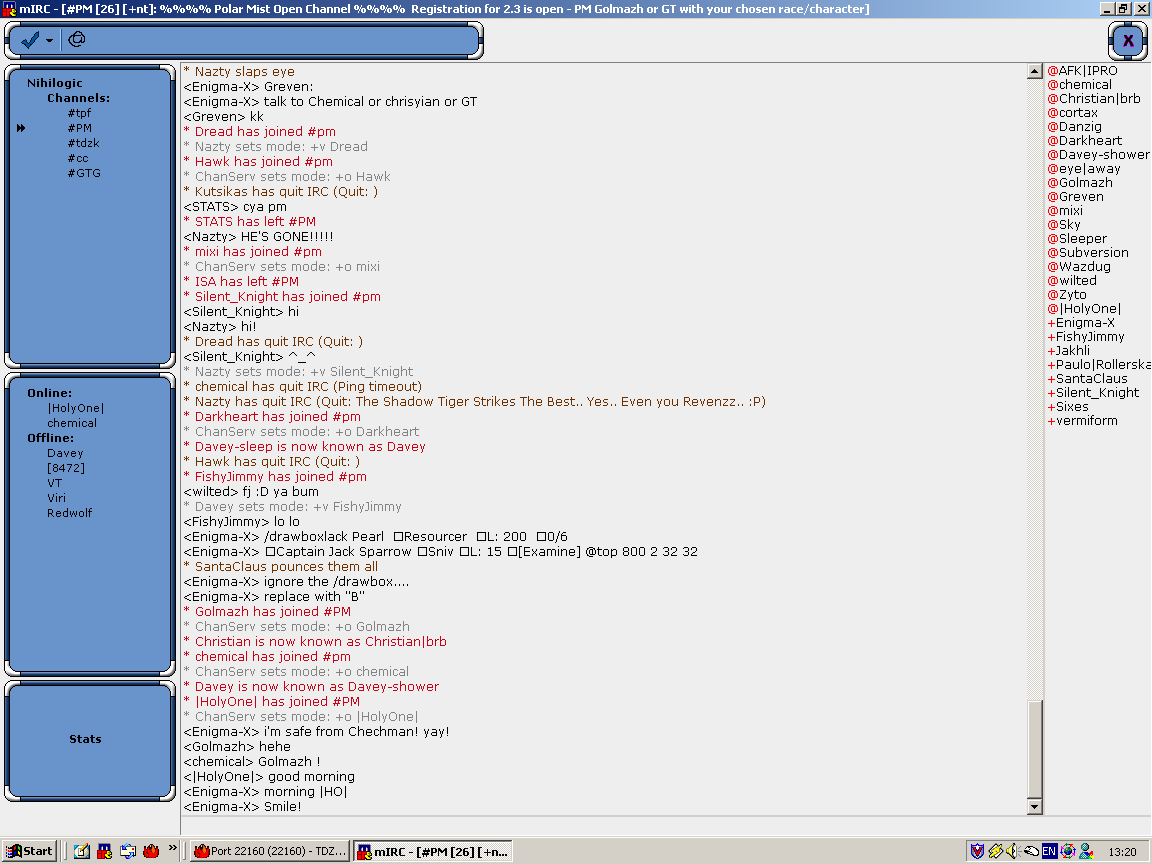Image resolution: width=1152 pixels, height=864 pixels.
Task: Click the flame quick launch icon
Action: tap(151, 852)
